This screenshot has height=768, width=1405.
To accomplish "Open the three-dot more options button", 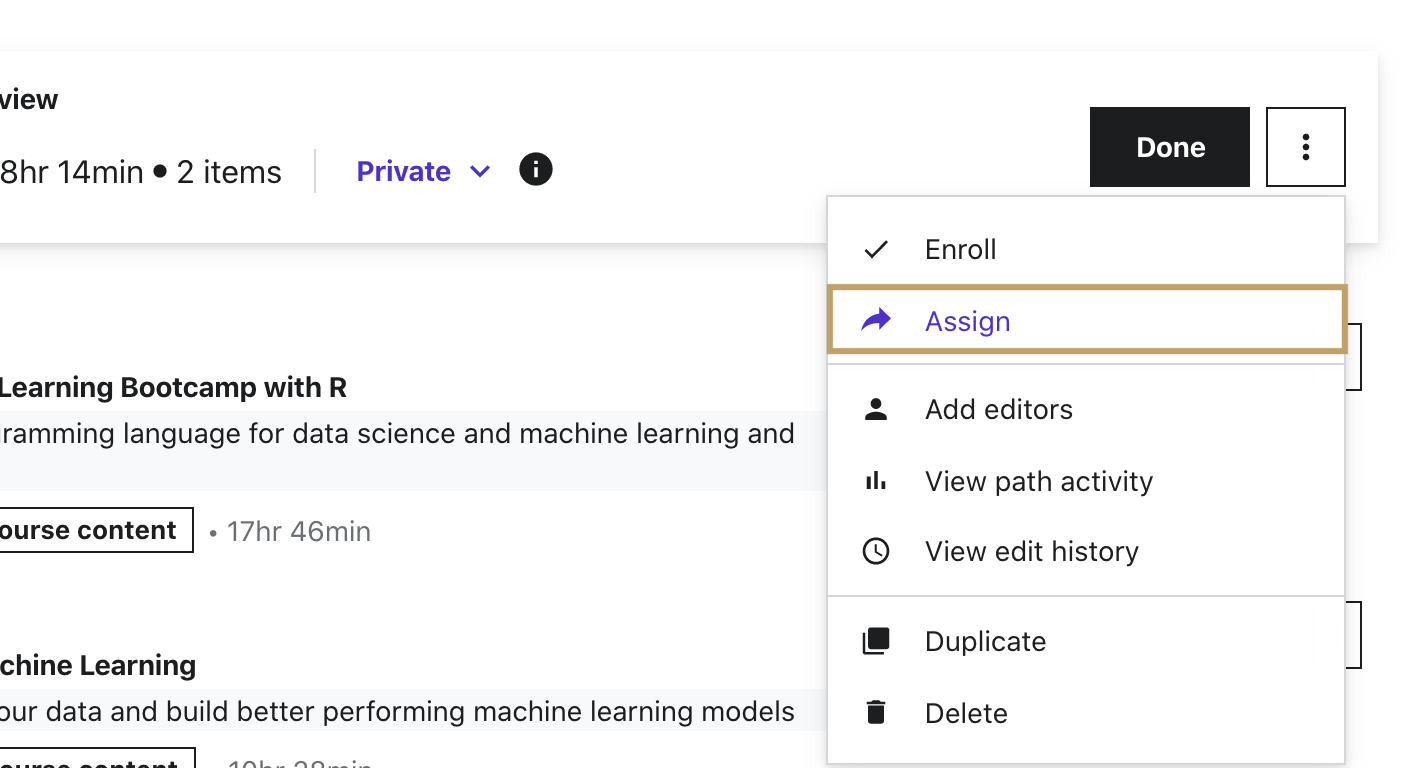I will [1305, 147].
